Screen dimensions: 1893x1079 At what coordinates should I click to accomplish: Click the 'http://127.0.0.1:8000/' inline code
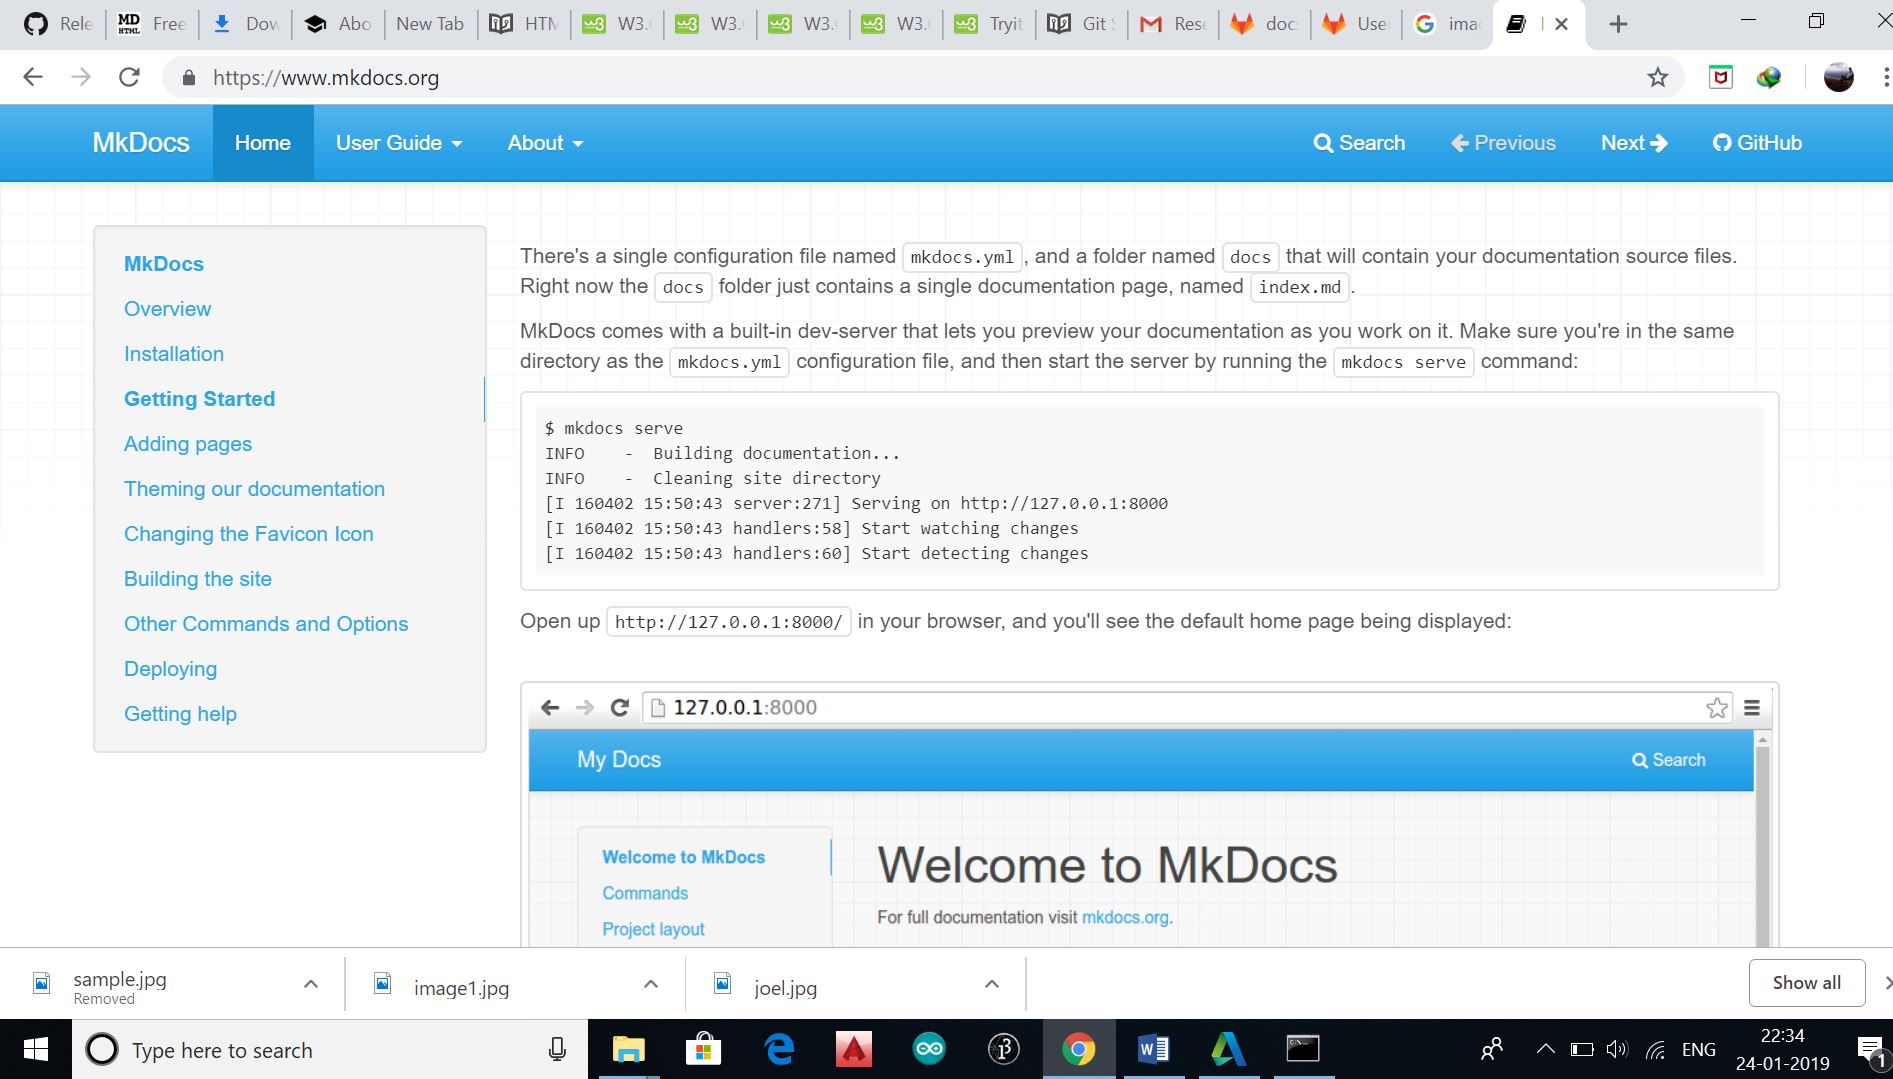tap(728, 622)
